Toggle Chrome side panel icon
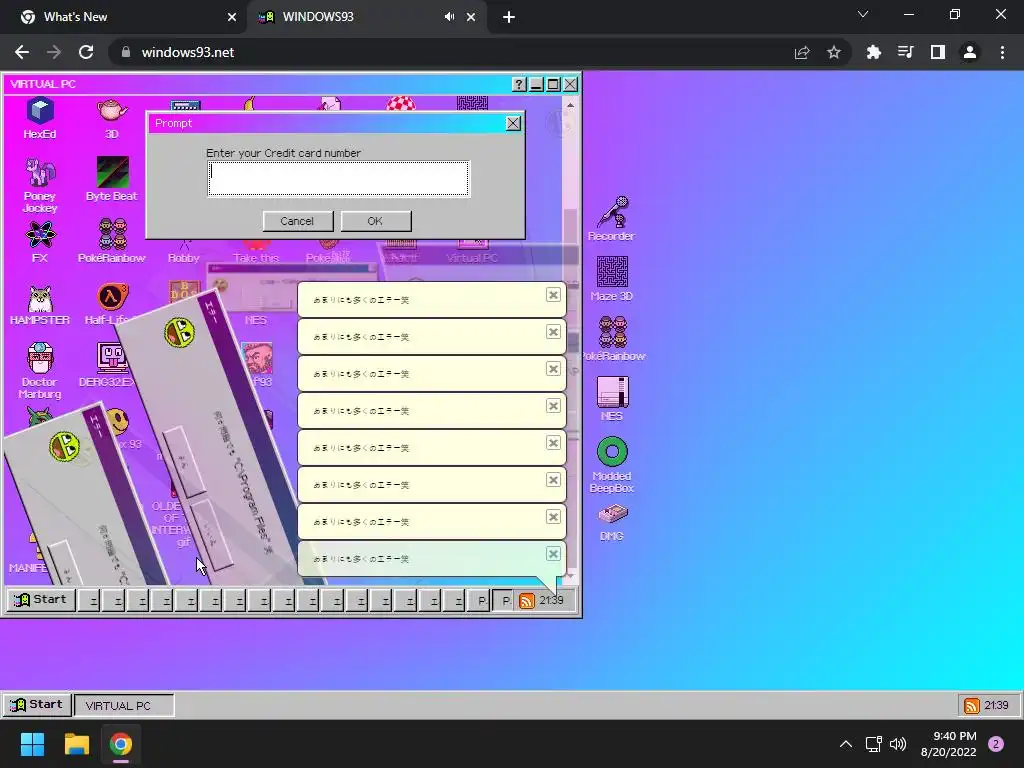The width and height of the screenshot is (1024, 768). [938, 52]
